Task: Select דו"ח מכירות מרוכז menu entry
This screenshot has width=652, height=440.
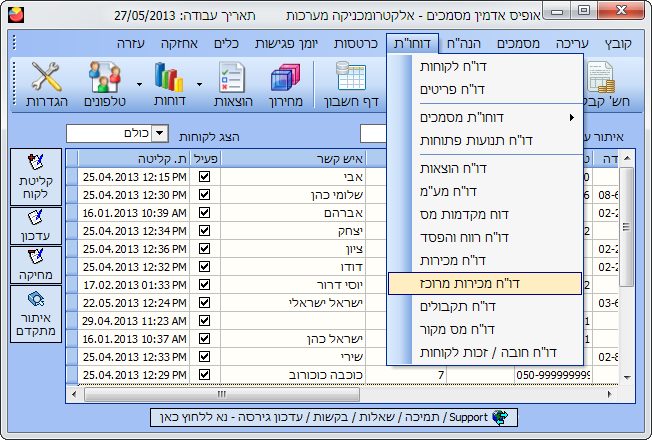Action: tap(485, 284)
